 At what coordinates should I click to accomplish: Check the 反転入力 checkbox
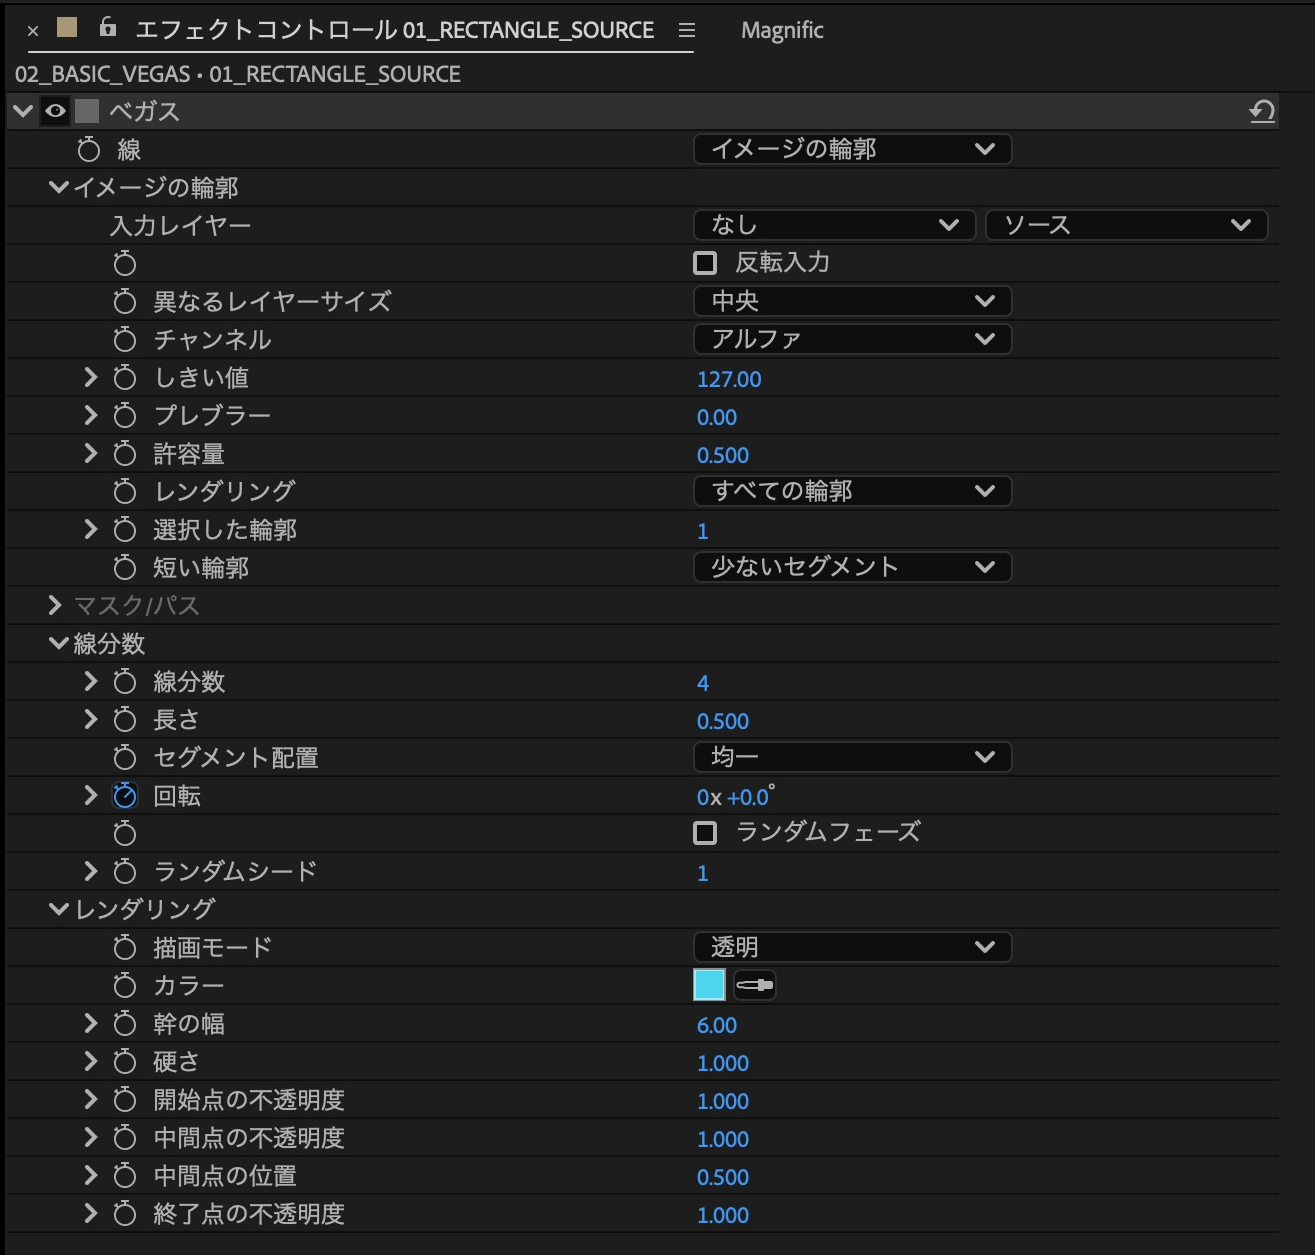click(x=705, y=263)
